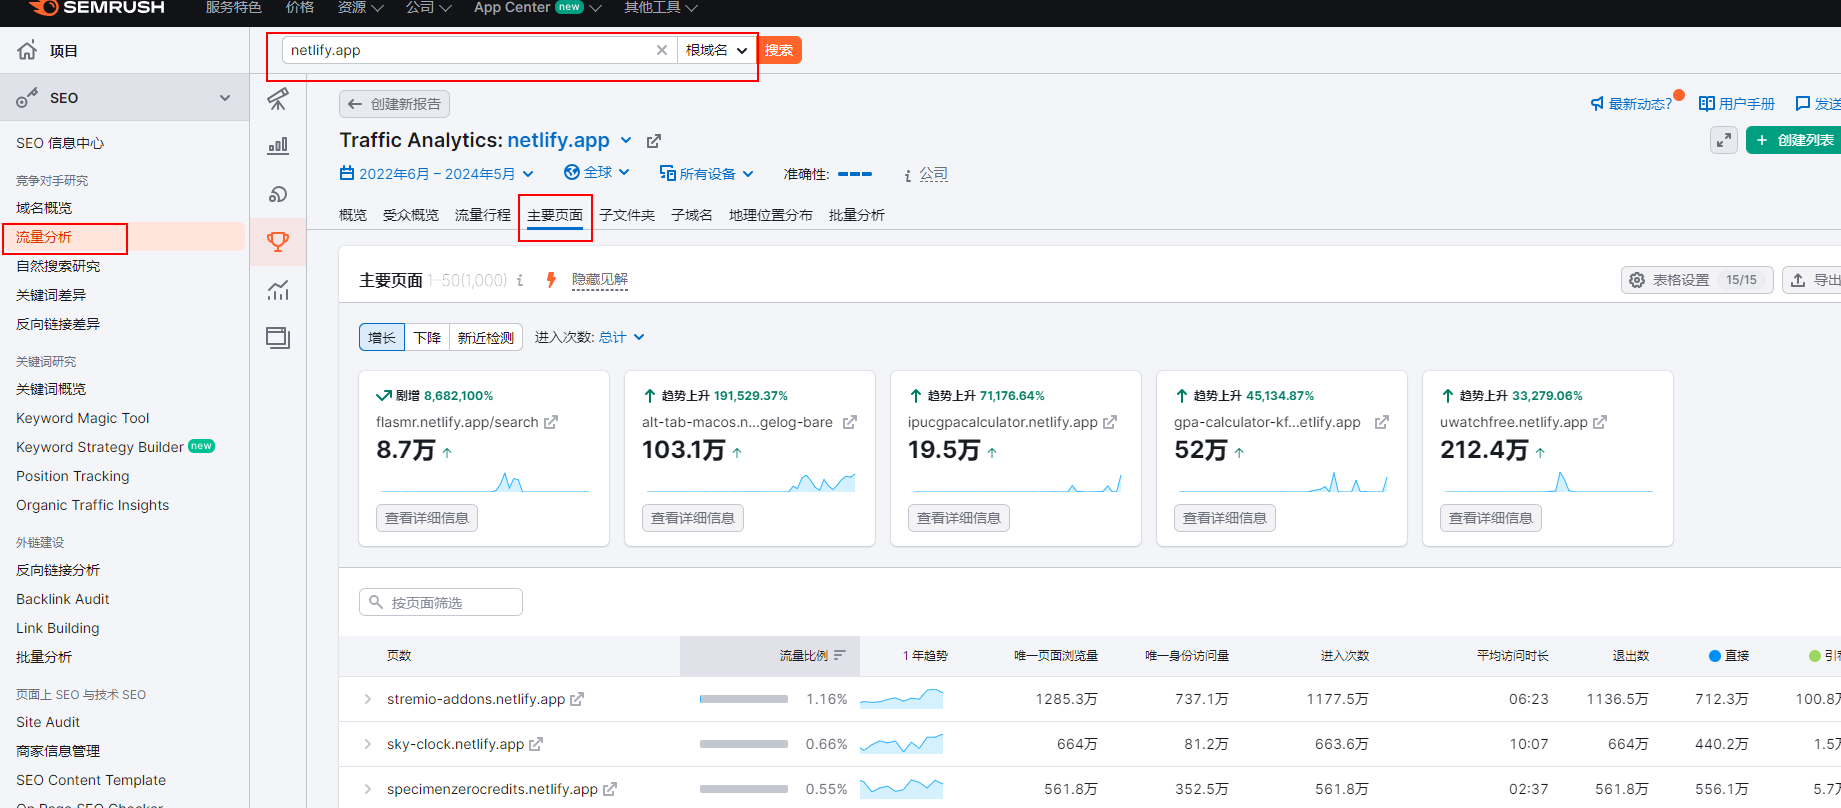Click the trophy icon in the sidebar strip
The width and height of the screenshot is (1841, 808).
click(278, 241)
